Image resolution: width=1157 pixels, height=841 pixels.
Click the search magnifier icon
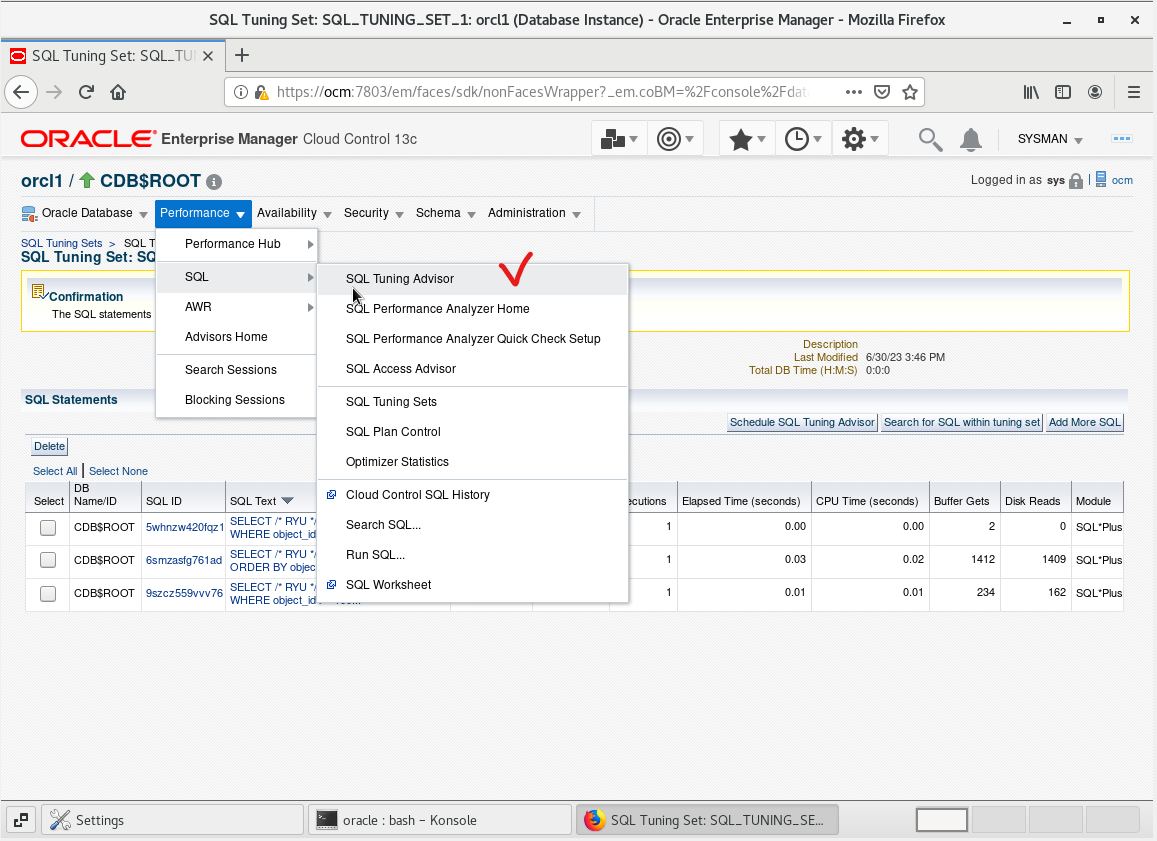click(x=930, y=139)
